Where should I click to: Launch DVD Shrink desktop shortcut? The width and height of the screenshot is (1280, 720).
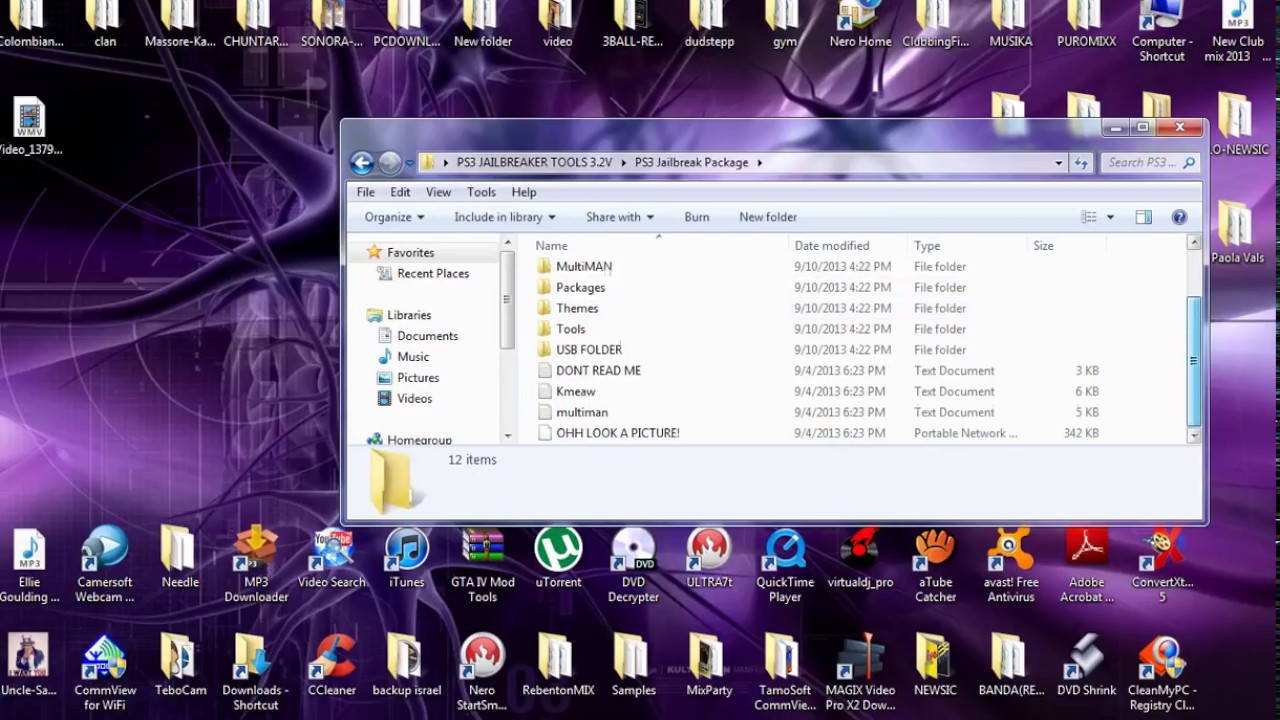click(1087, 666)
